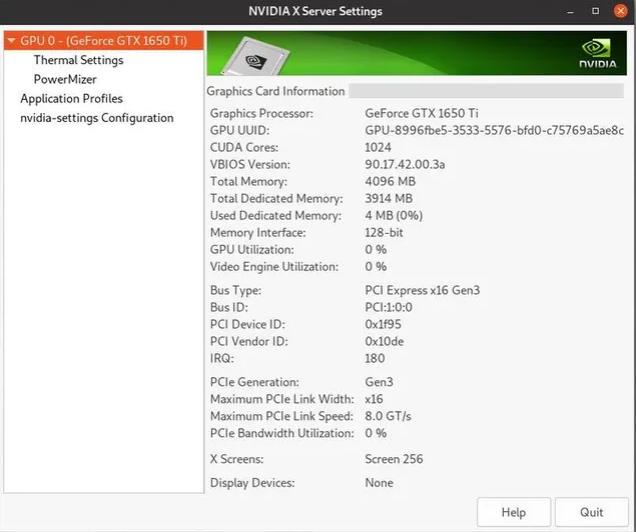Screen dimensions: 636x532
Task: Close the NVIDIA X Server Settings window
Action: [620, 11]
